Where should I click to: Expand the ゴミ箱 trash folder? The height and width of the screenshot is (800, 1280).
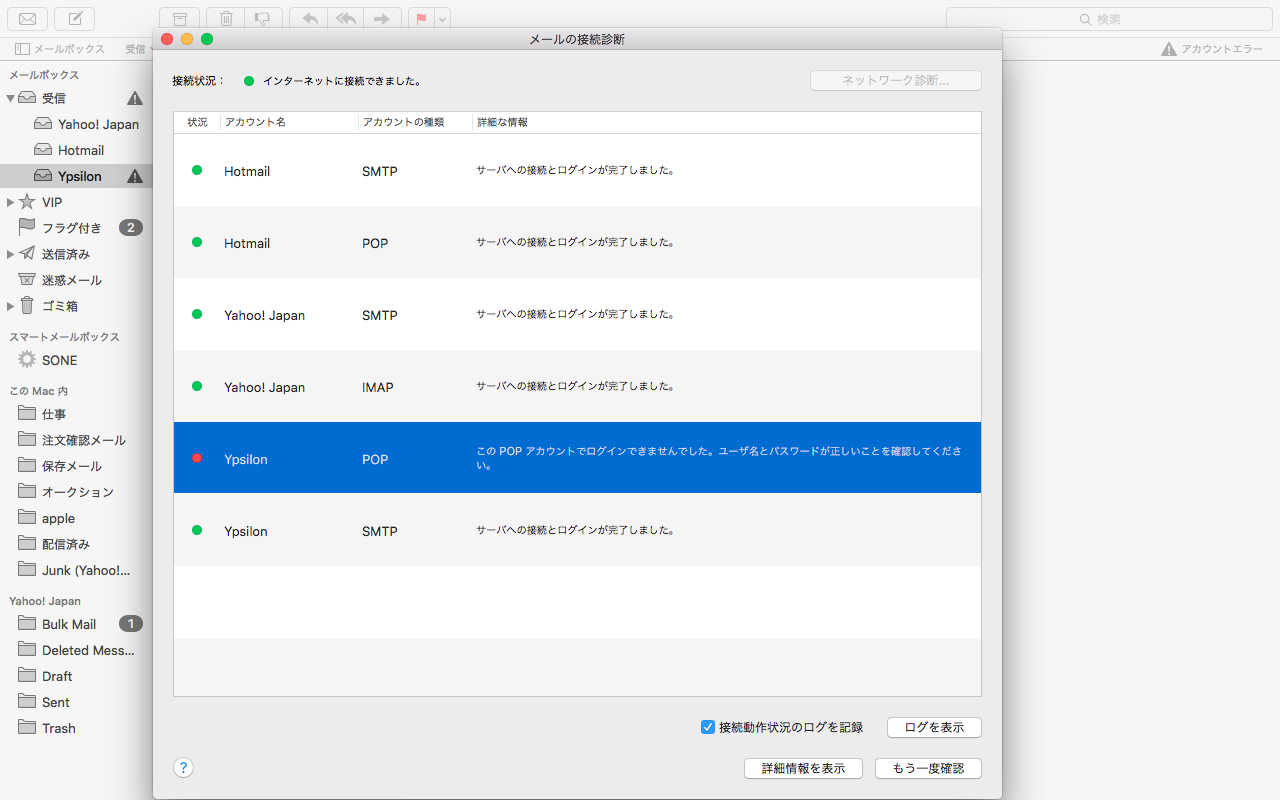pos(11,306)
